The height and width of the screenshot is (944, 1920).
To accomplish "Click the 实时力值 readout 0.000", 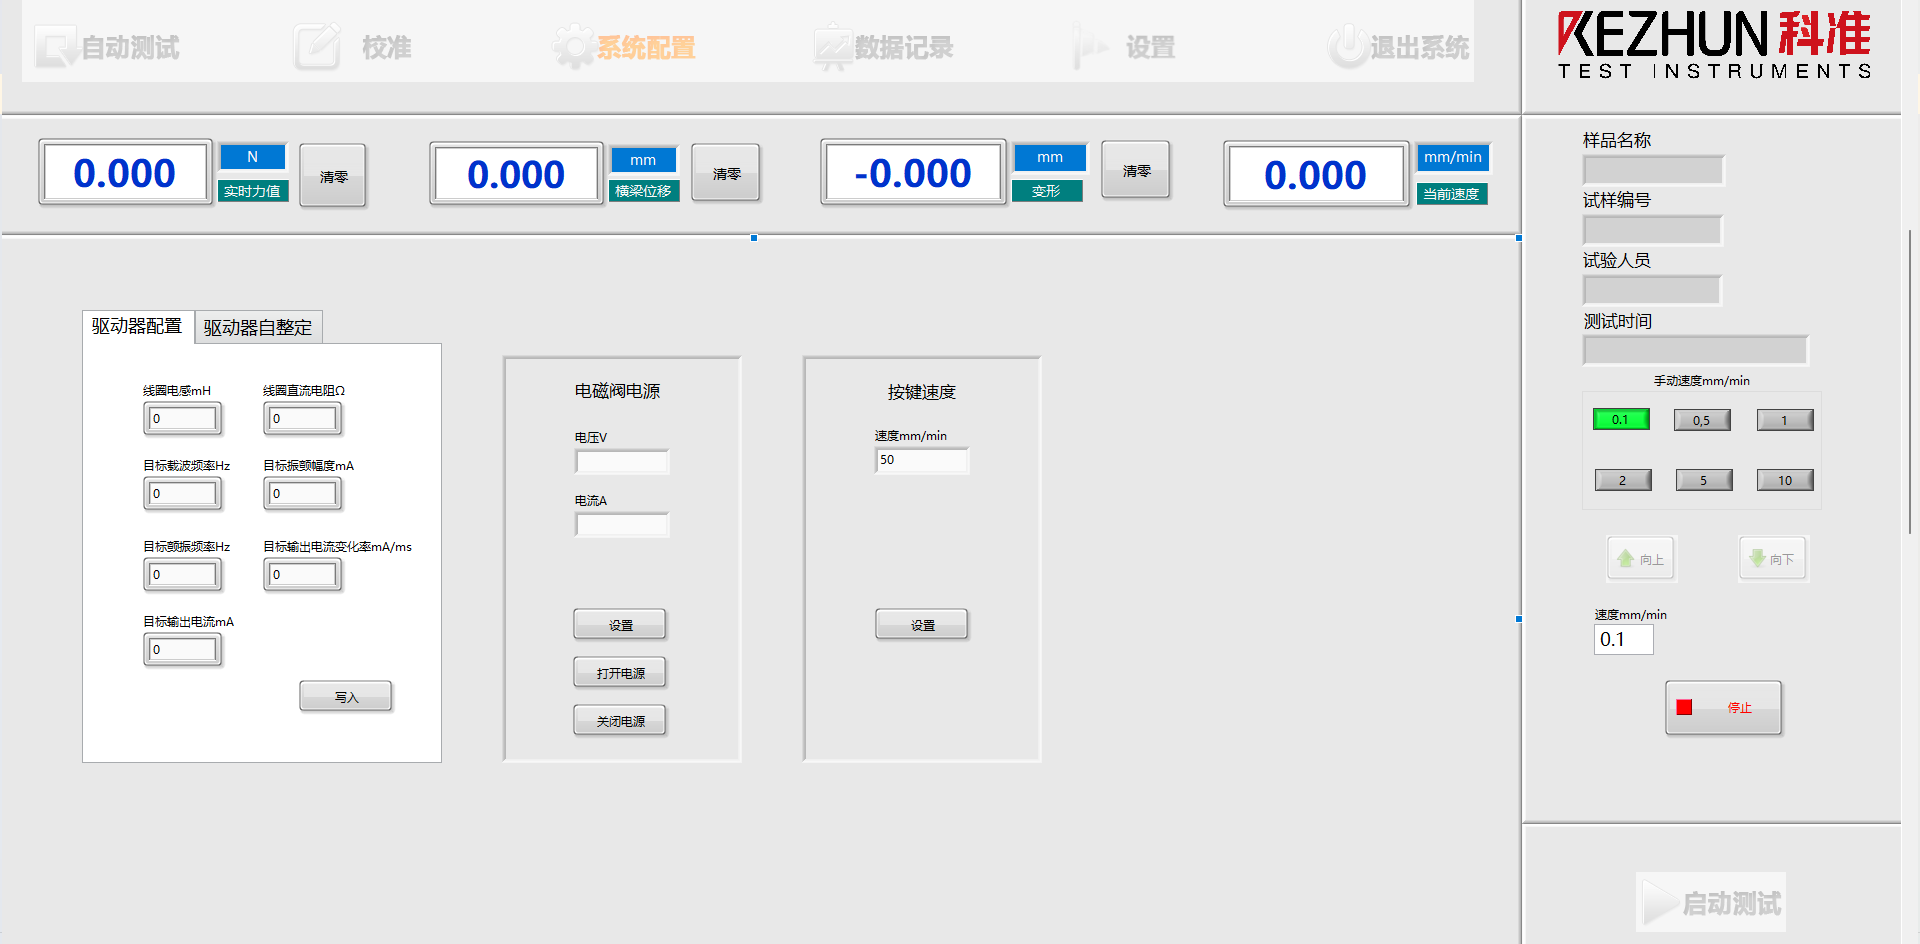I will 125,173.
